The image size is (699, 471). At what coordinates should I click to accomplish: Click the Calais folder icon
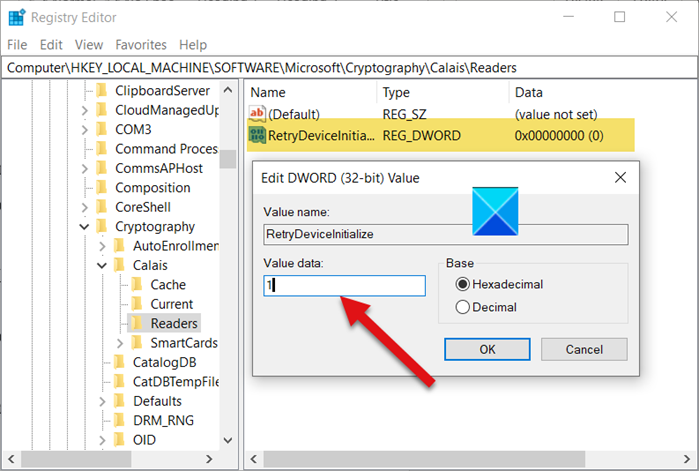(119, 265)
